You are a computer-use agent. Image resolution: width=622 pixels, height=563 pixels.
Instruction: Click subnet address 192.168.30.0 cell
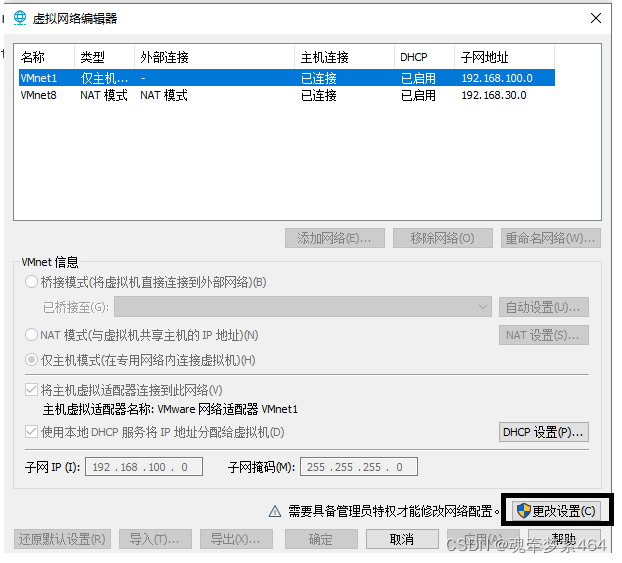point(494,95)
